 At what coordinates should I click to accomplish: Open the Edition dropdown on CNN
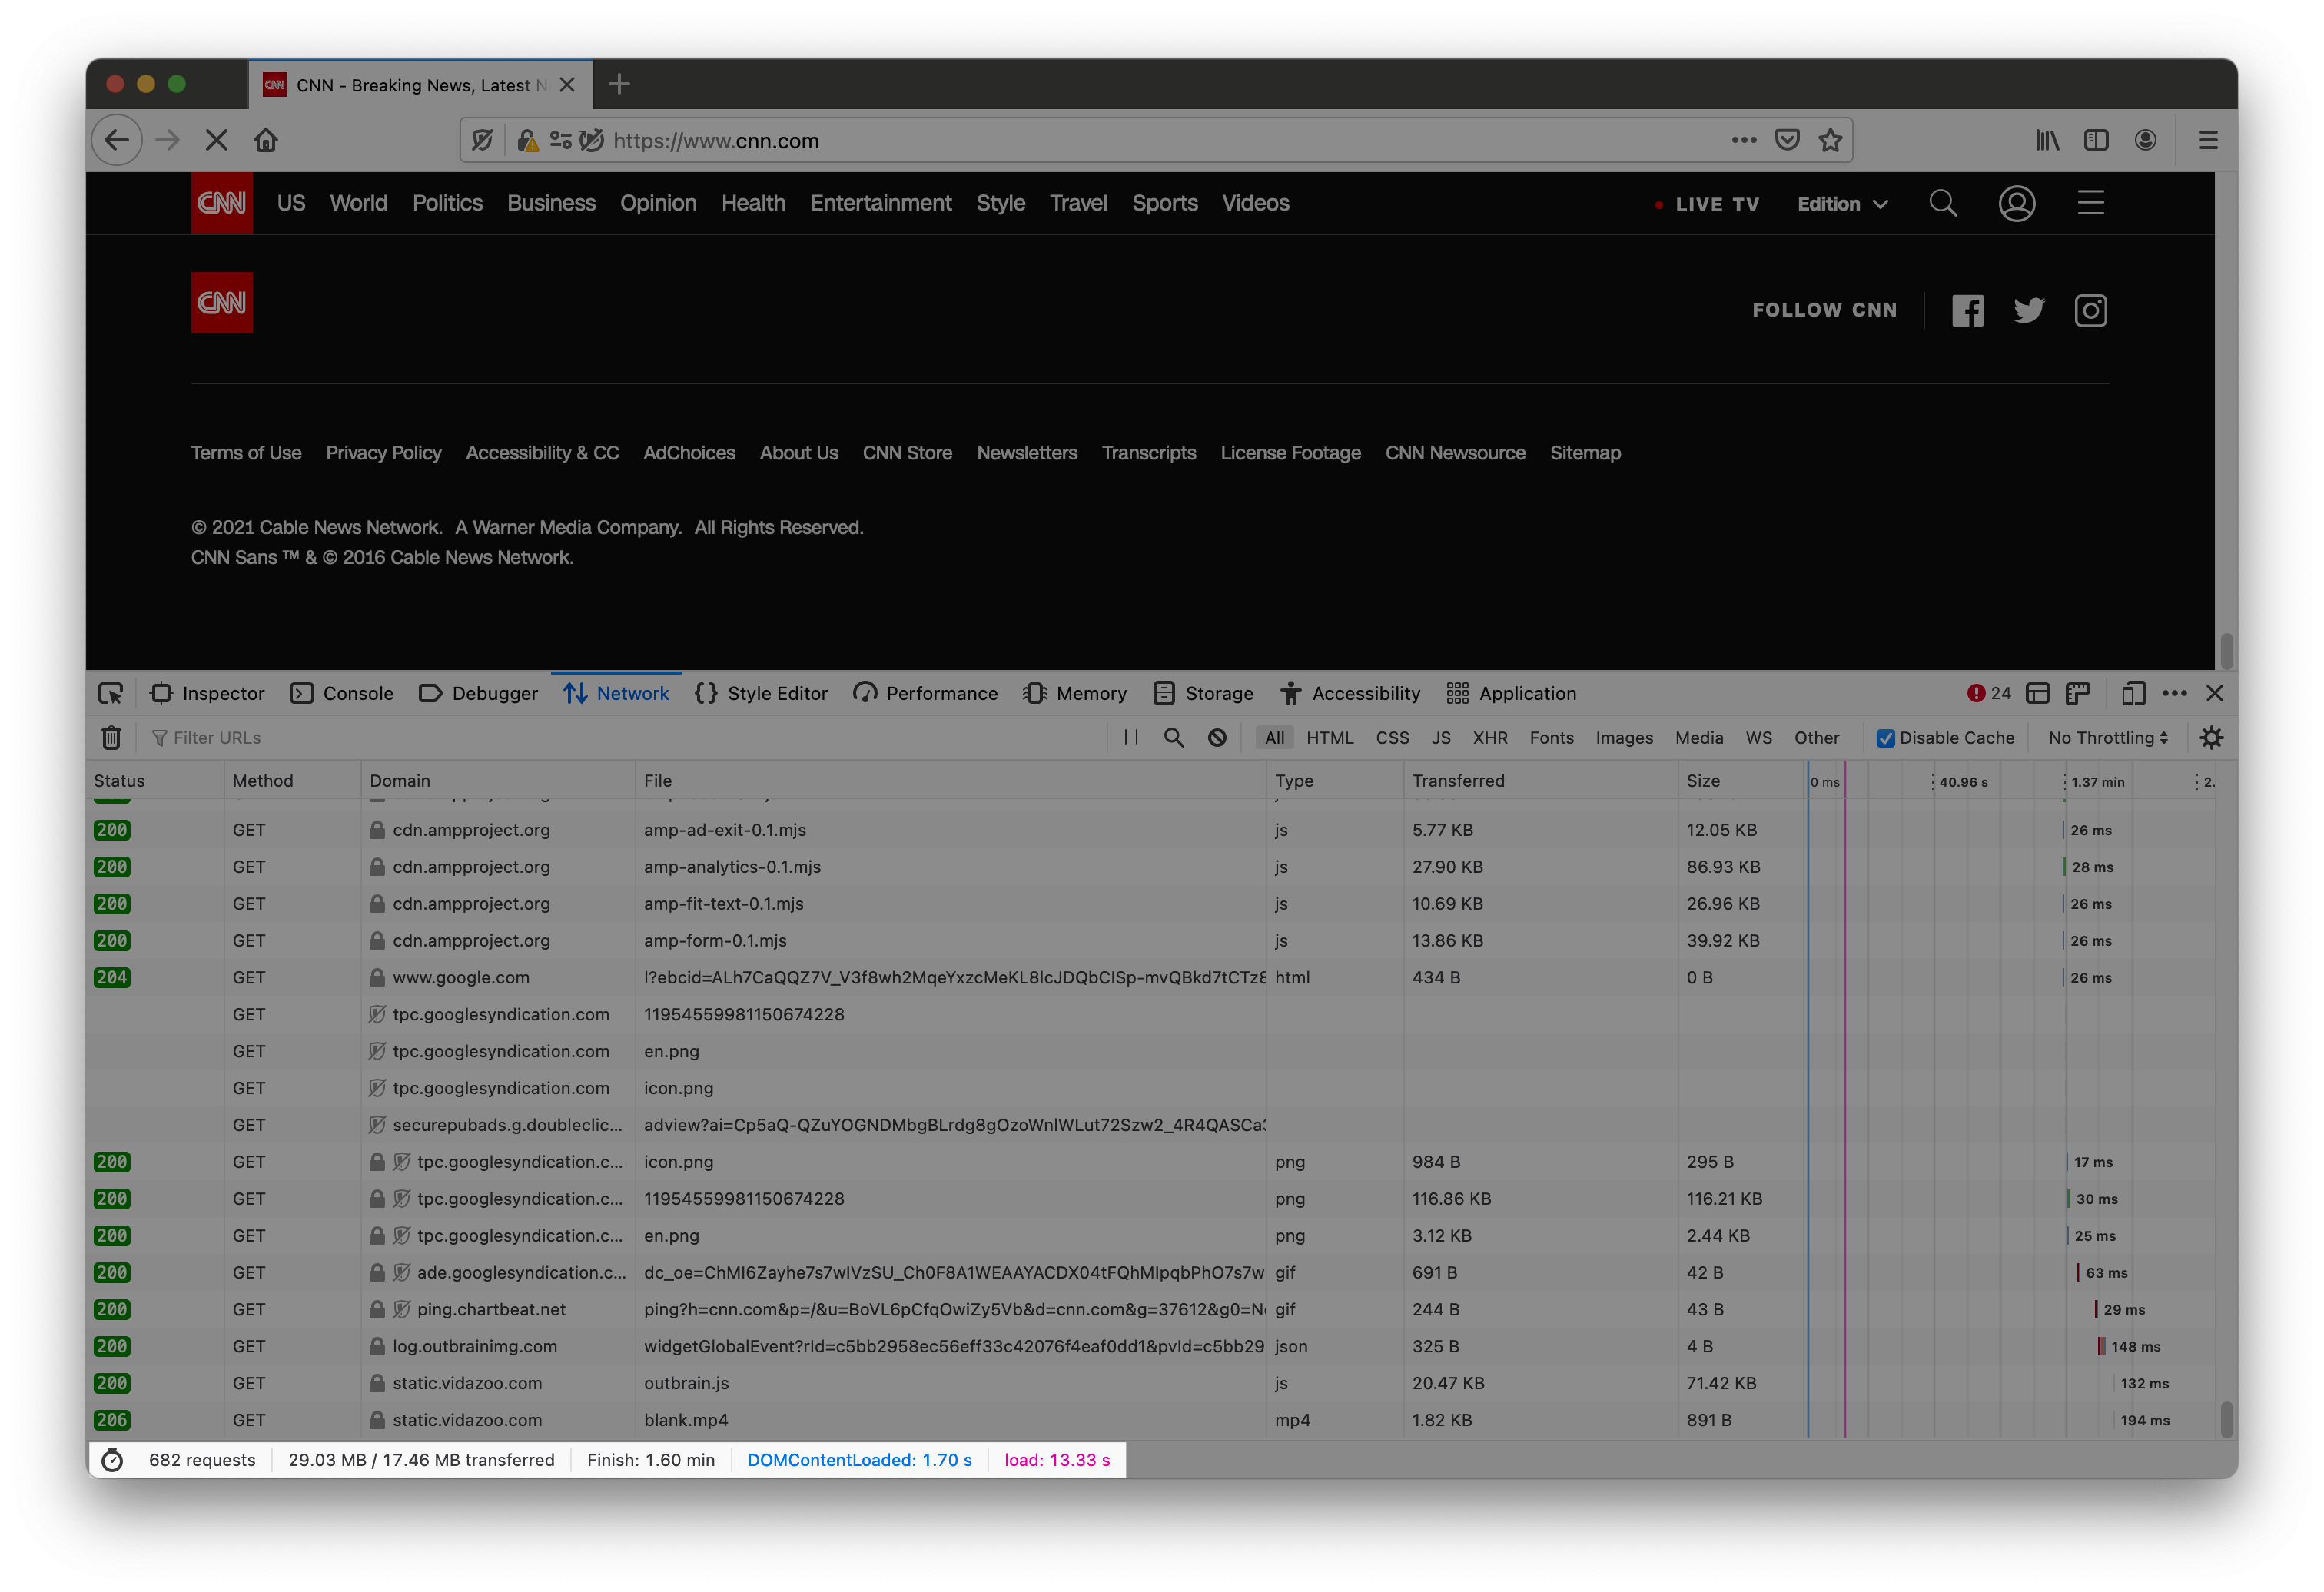[1842, 203]
